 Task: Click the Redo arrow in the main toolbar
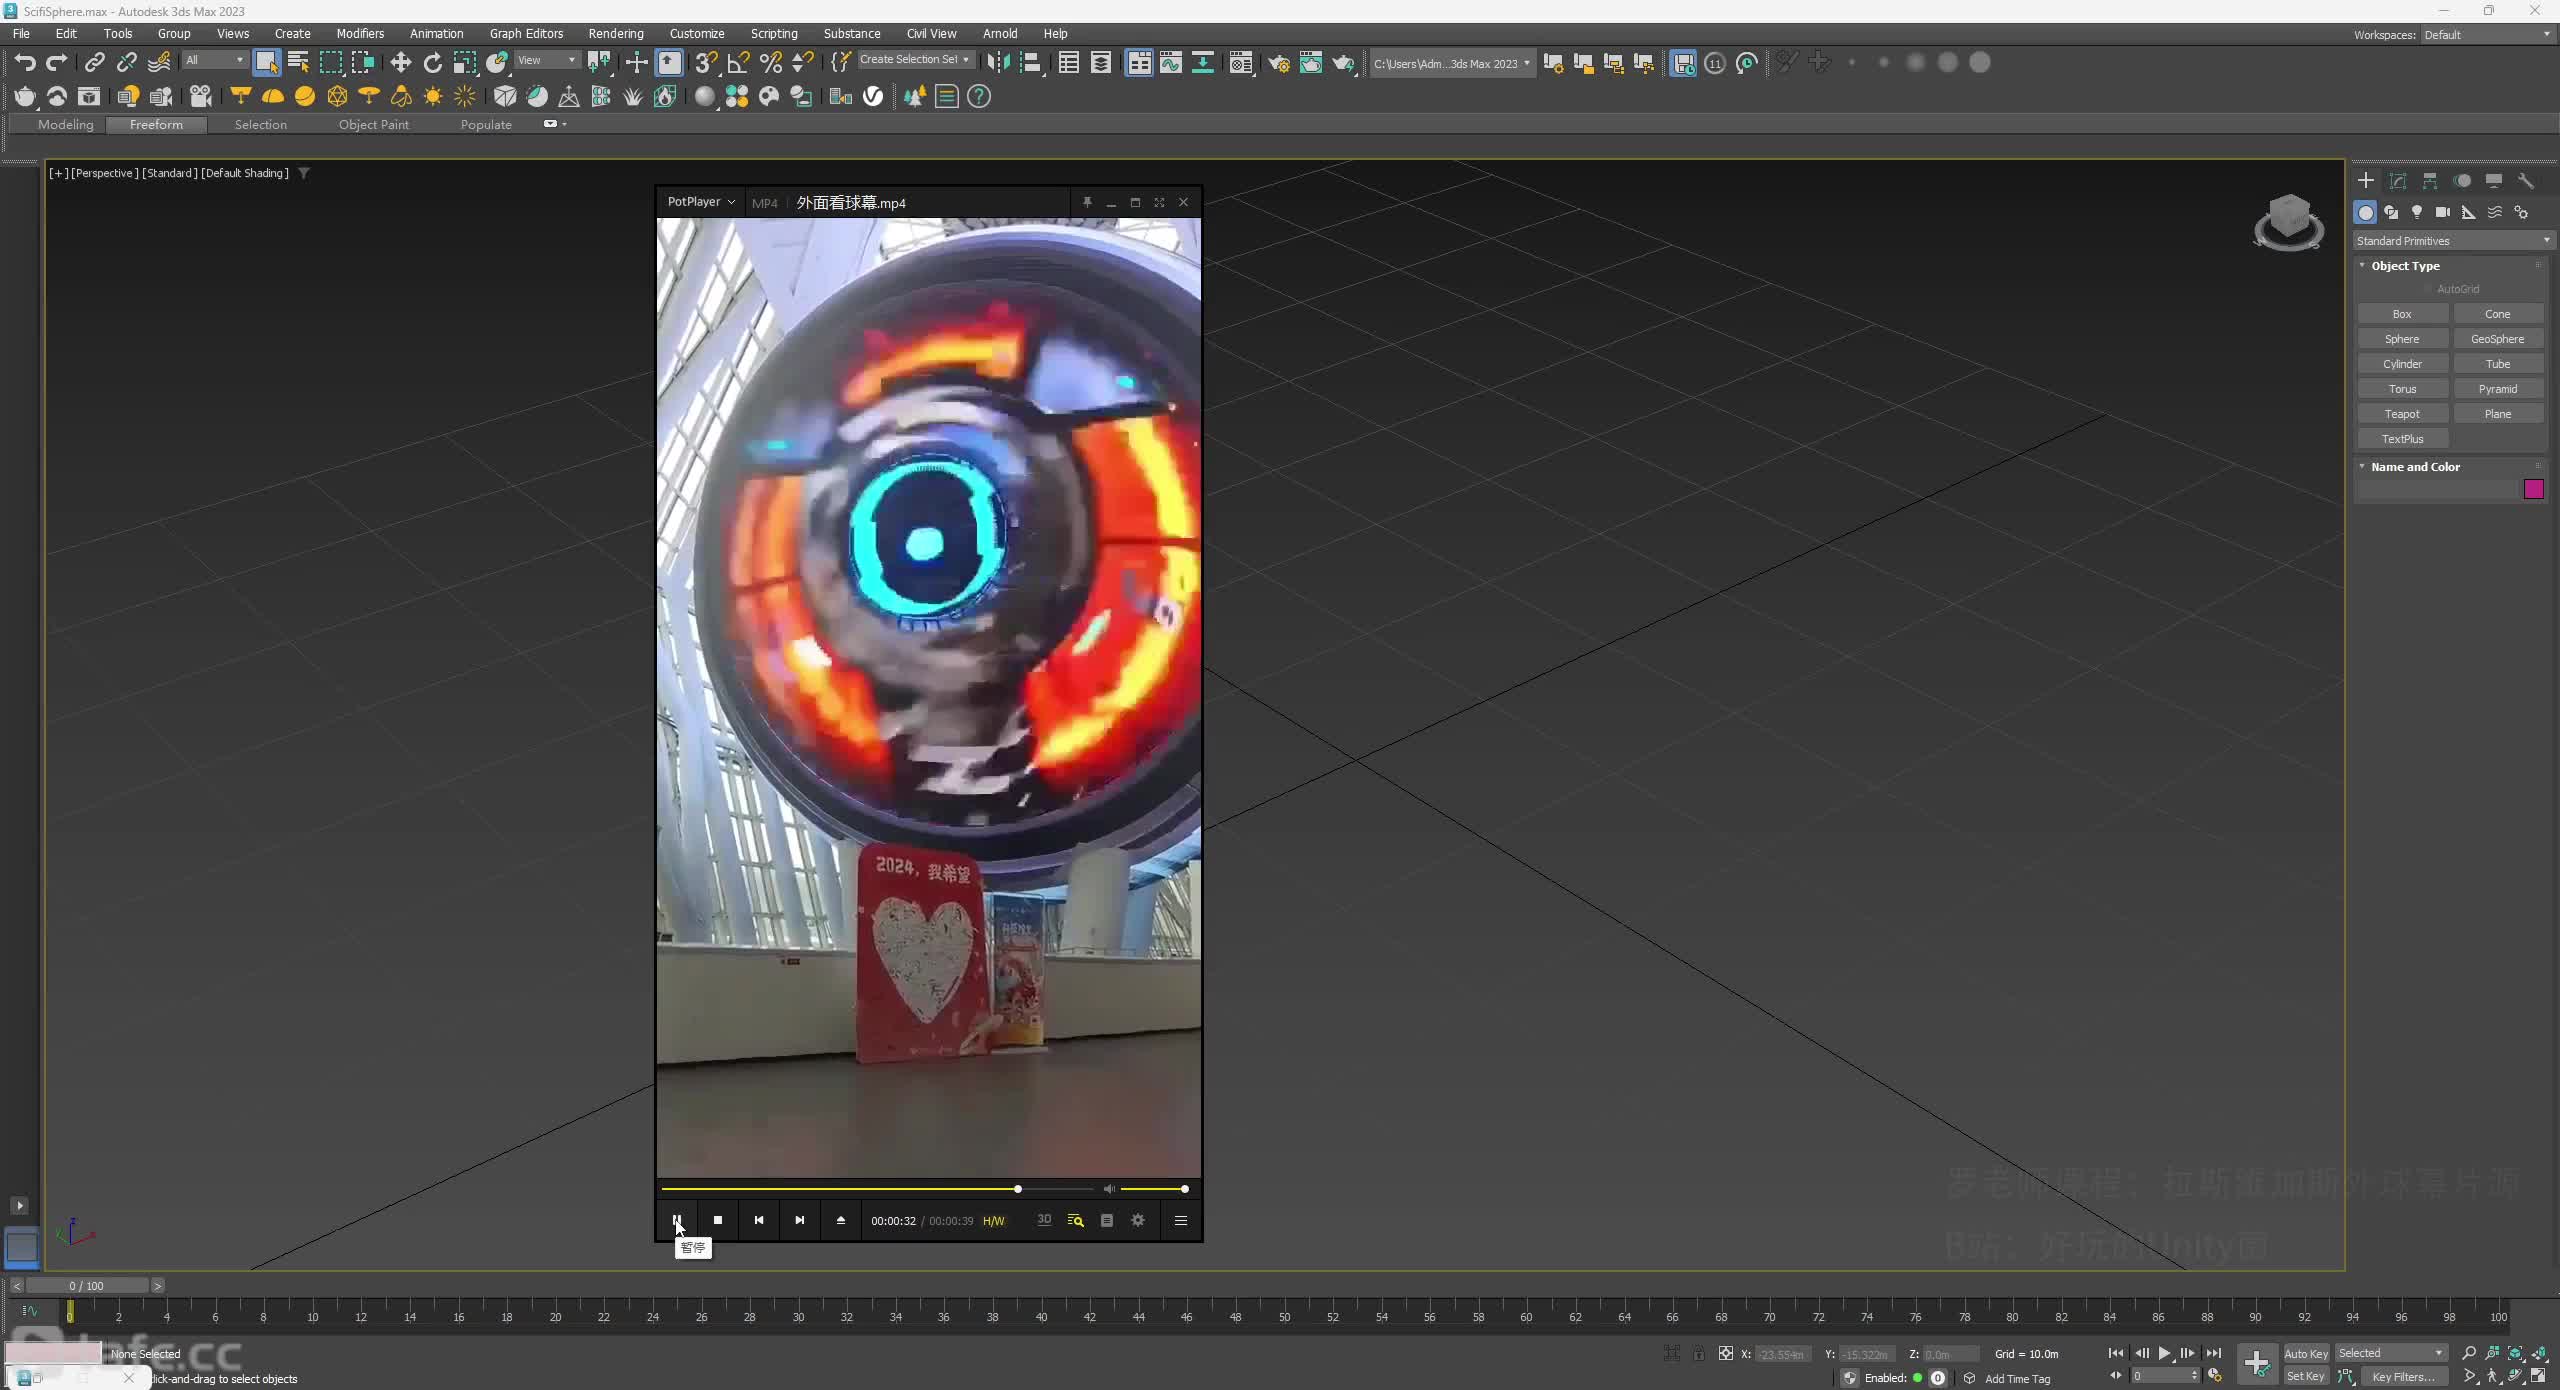[x=57, y=63]
